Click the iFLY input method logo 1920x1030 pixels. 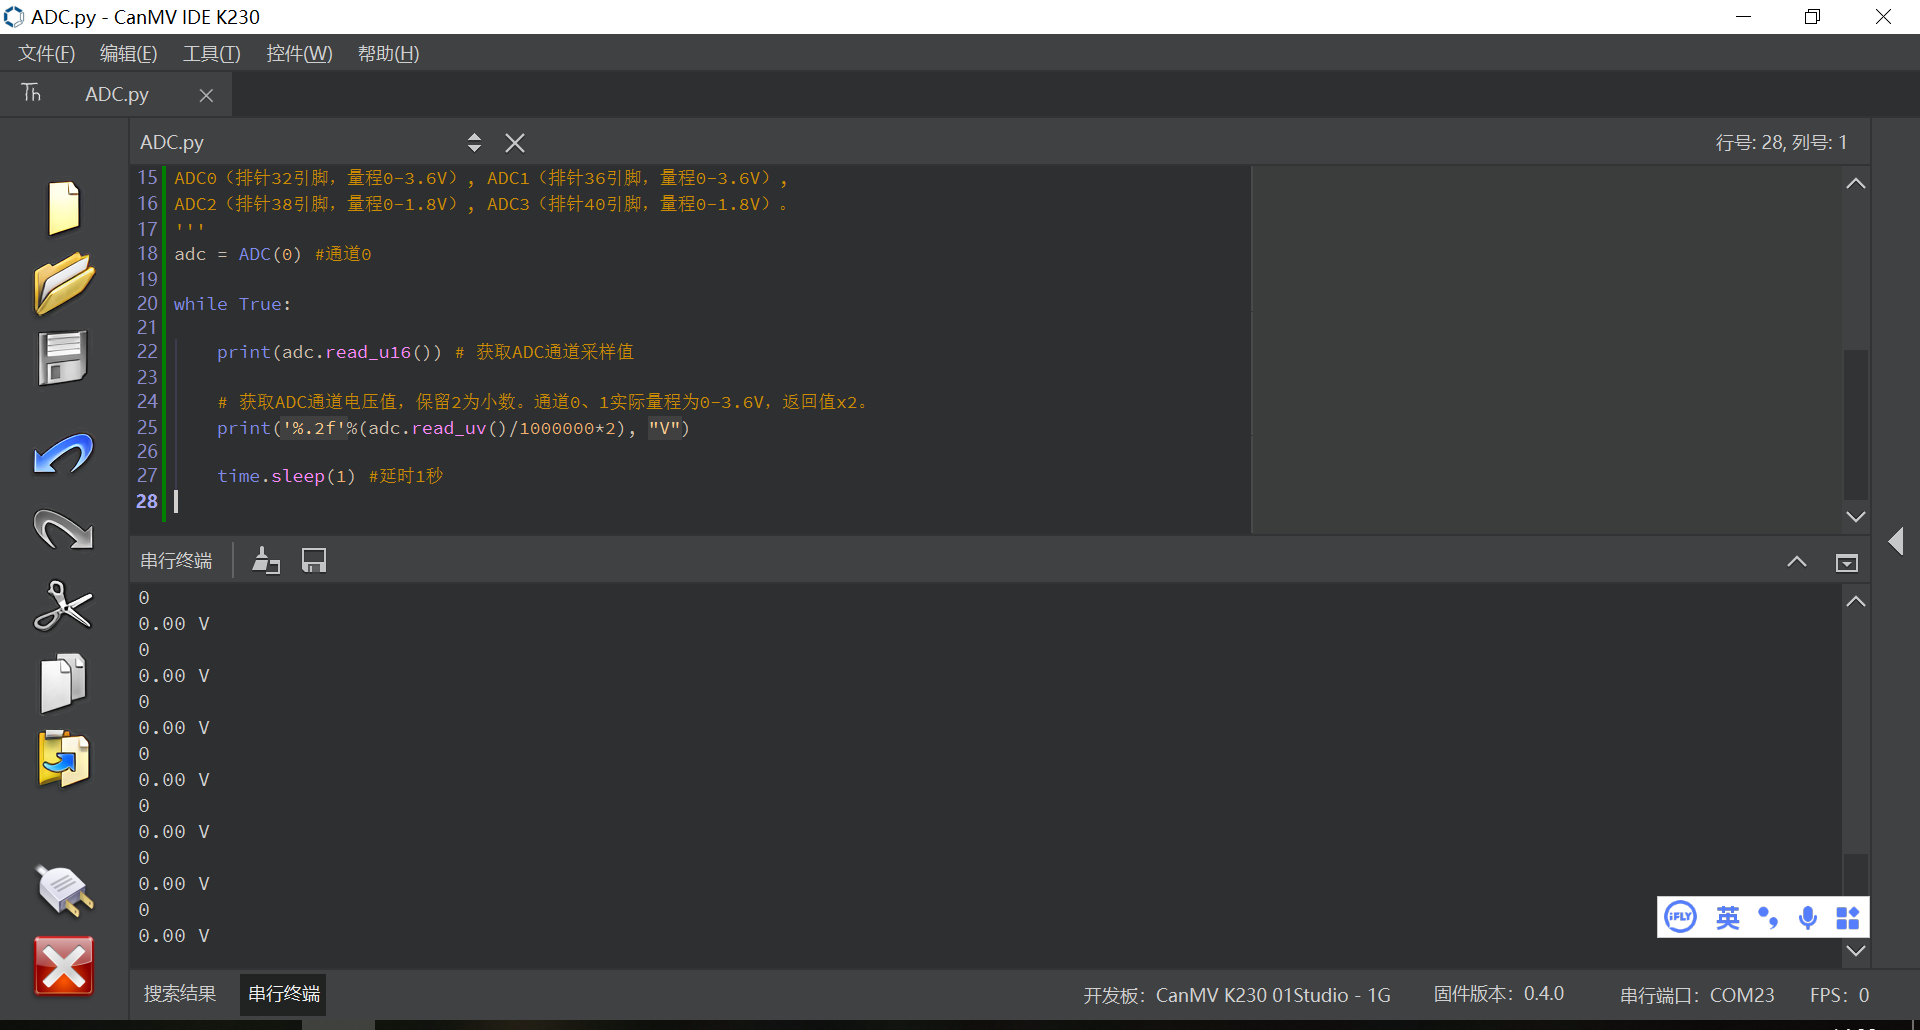(x=1681, y=917)
